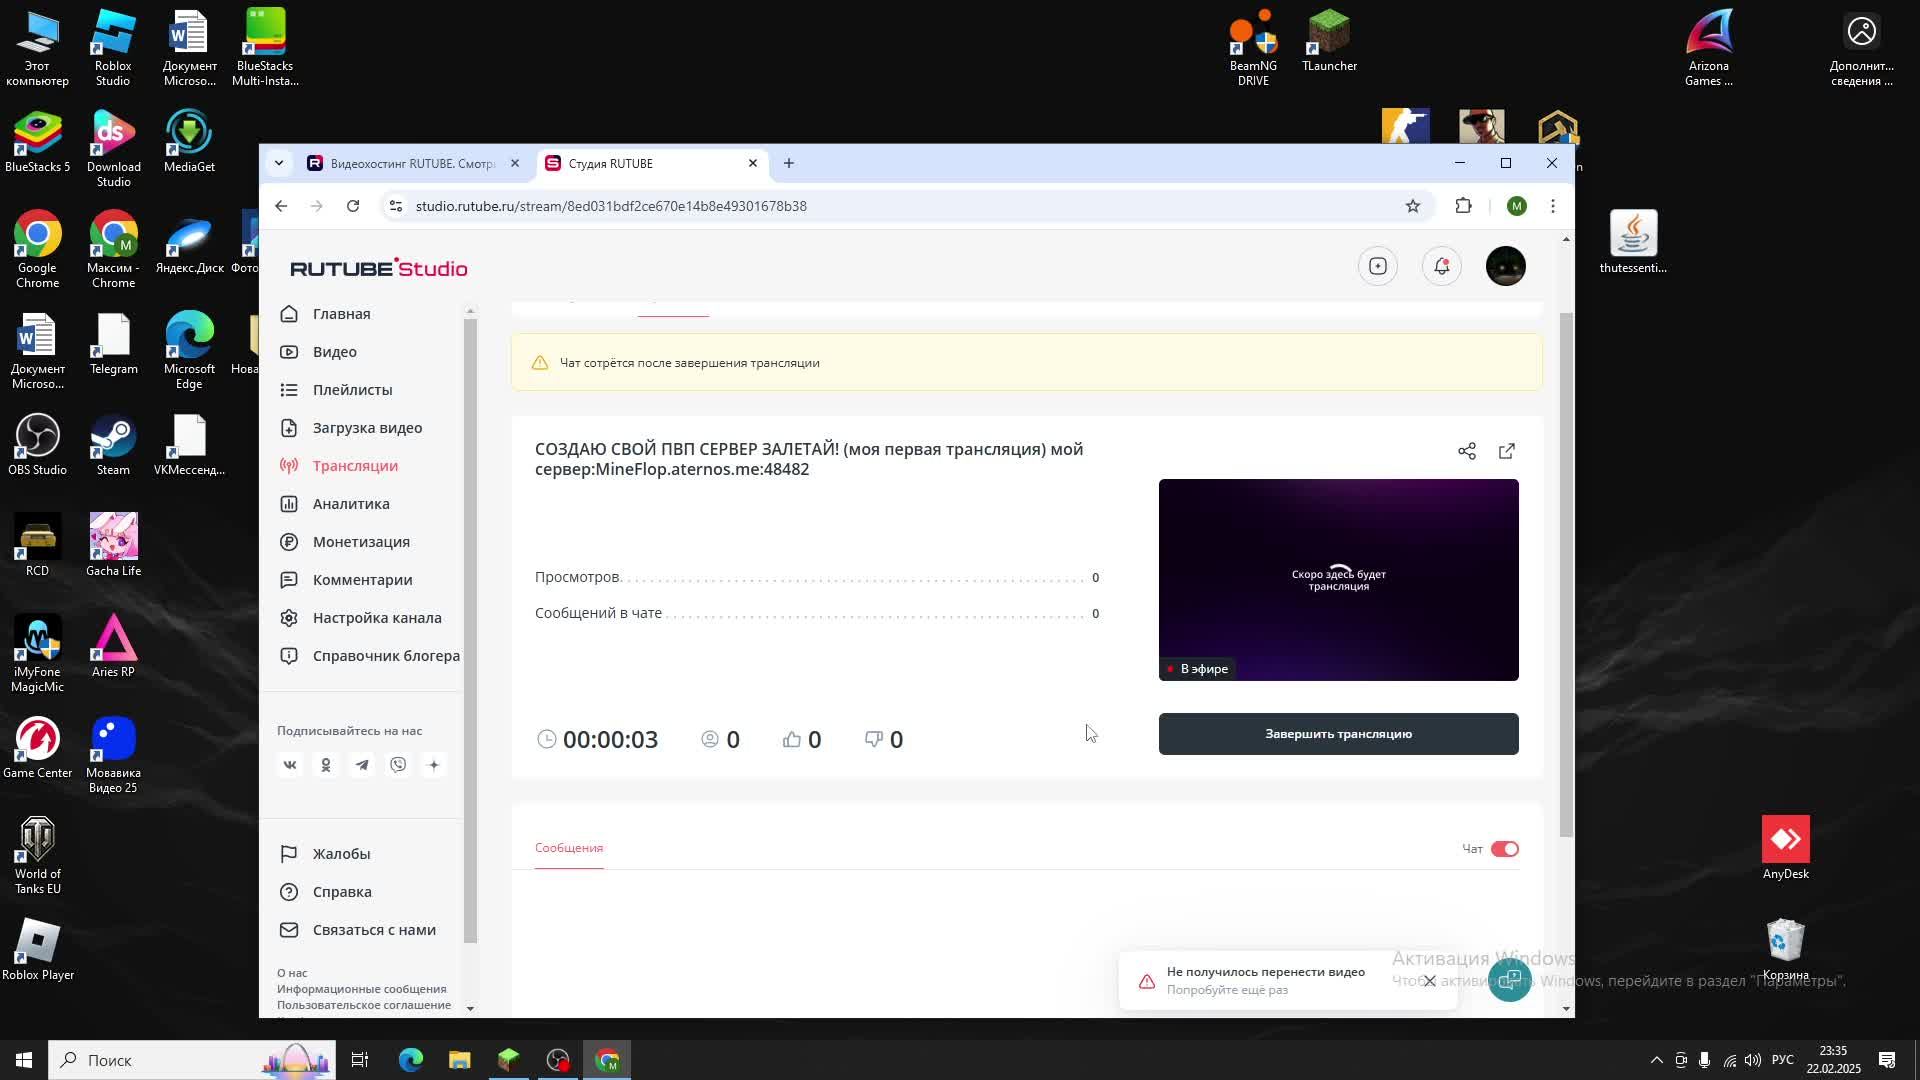This screenshot has width=1920, height=1080.
Task: Click the Настройка канала sidebar icon
Action: click(x=290, y=617)
